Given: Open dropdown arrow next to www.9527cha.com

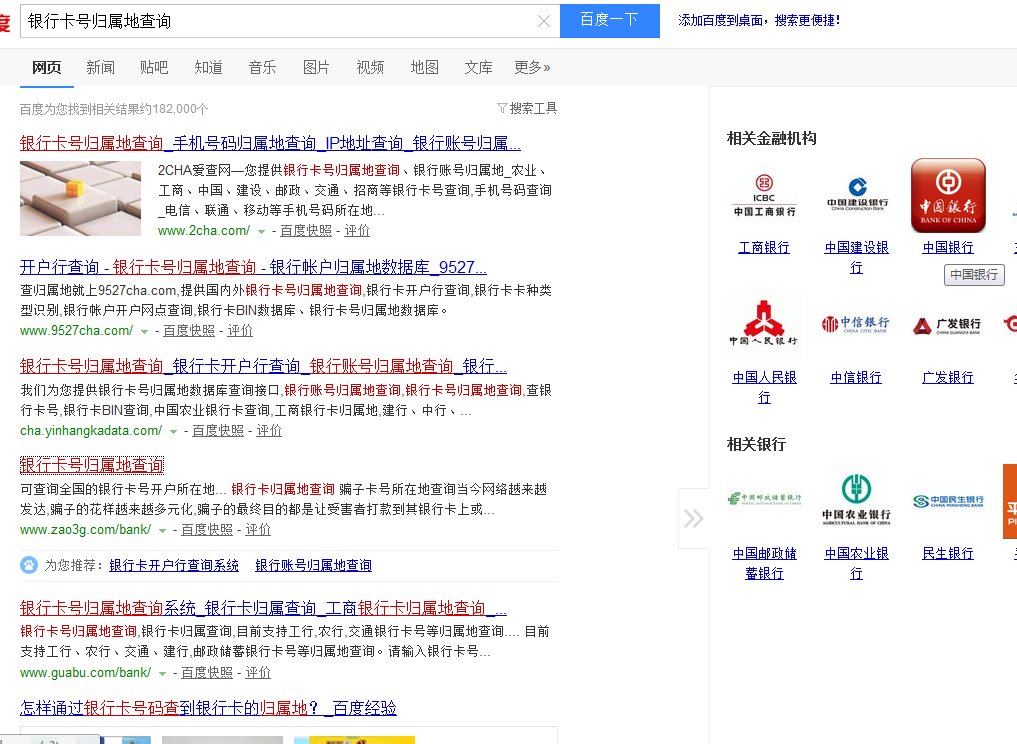Looking at the screenshot, I should click(145, 331).
